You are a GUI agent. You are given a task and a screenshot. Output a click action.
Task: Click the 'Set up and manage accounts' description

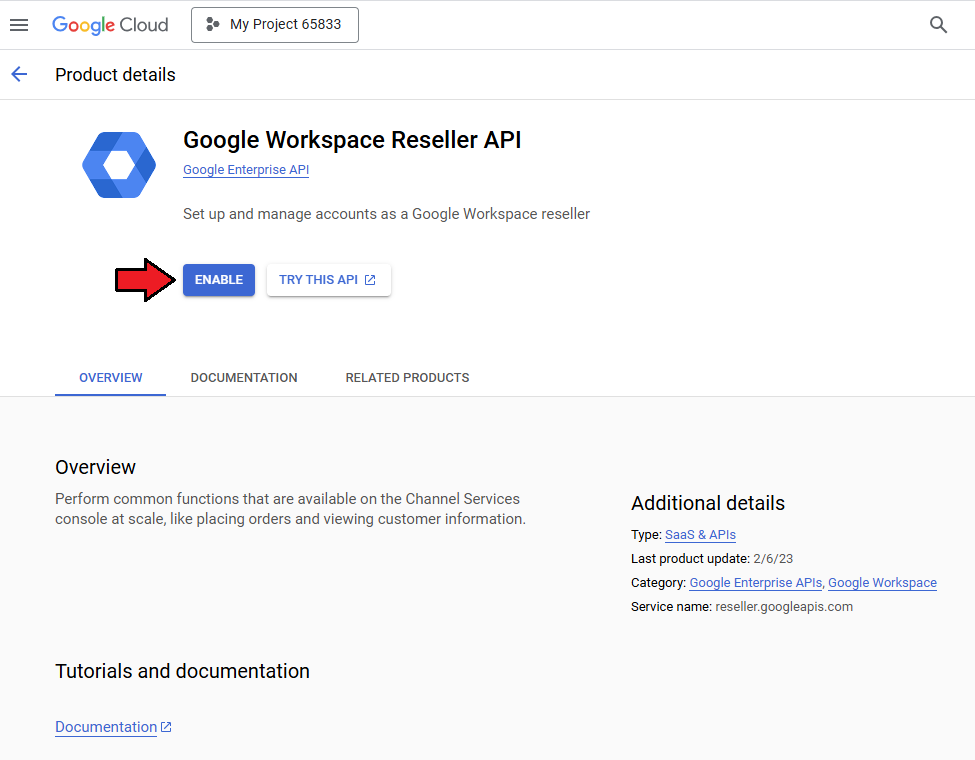[x=386, y=214]
